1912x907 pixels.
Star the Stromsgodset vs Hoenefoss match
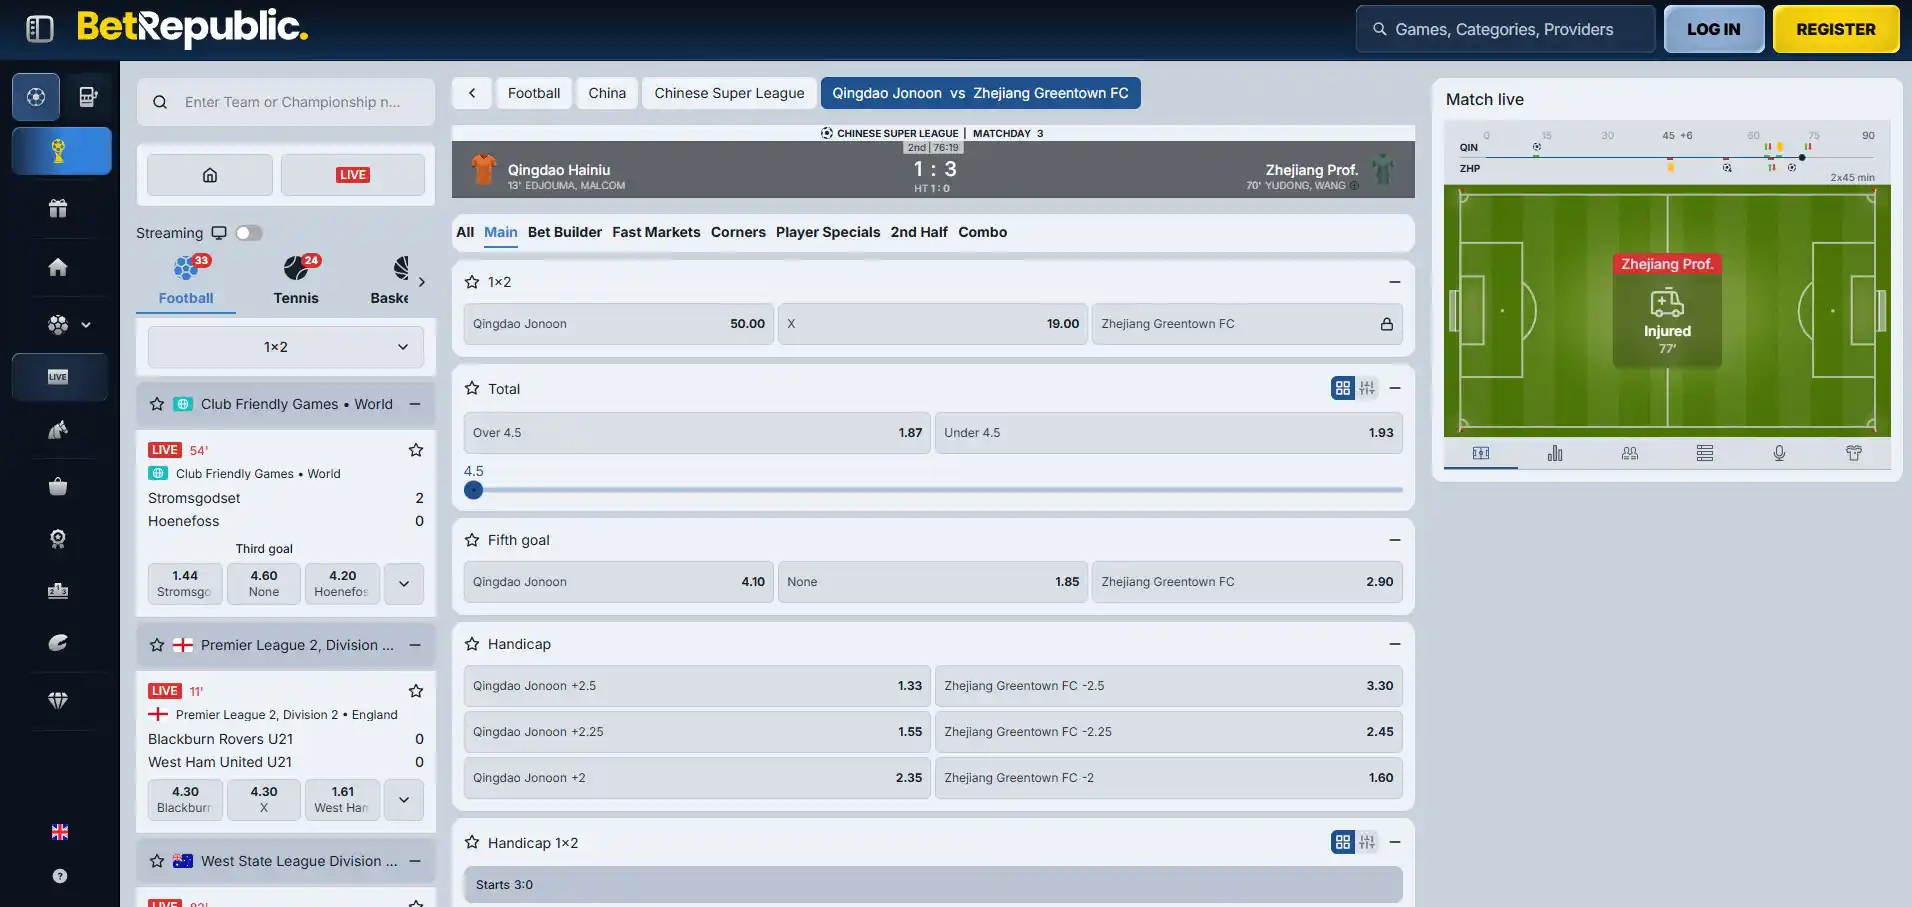[x=416, y=450]
